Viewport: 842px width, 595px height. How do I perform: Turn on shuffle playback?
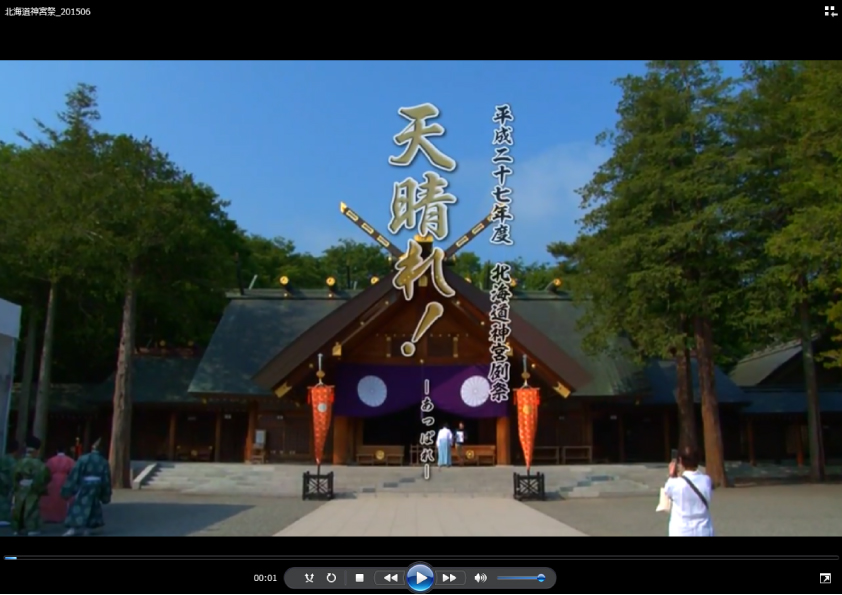coord(309,578)
